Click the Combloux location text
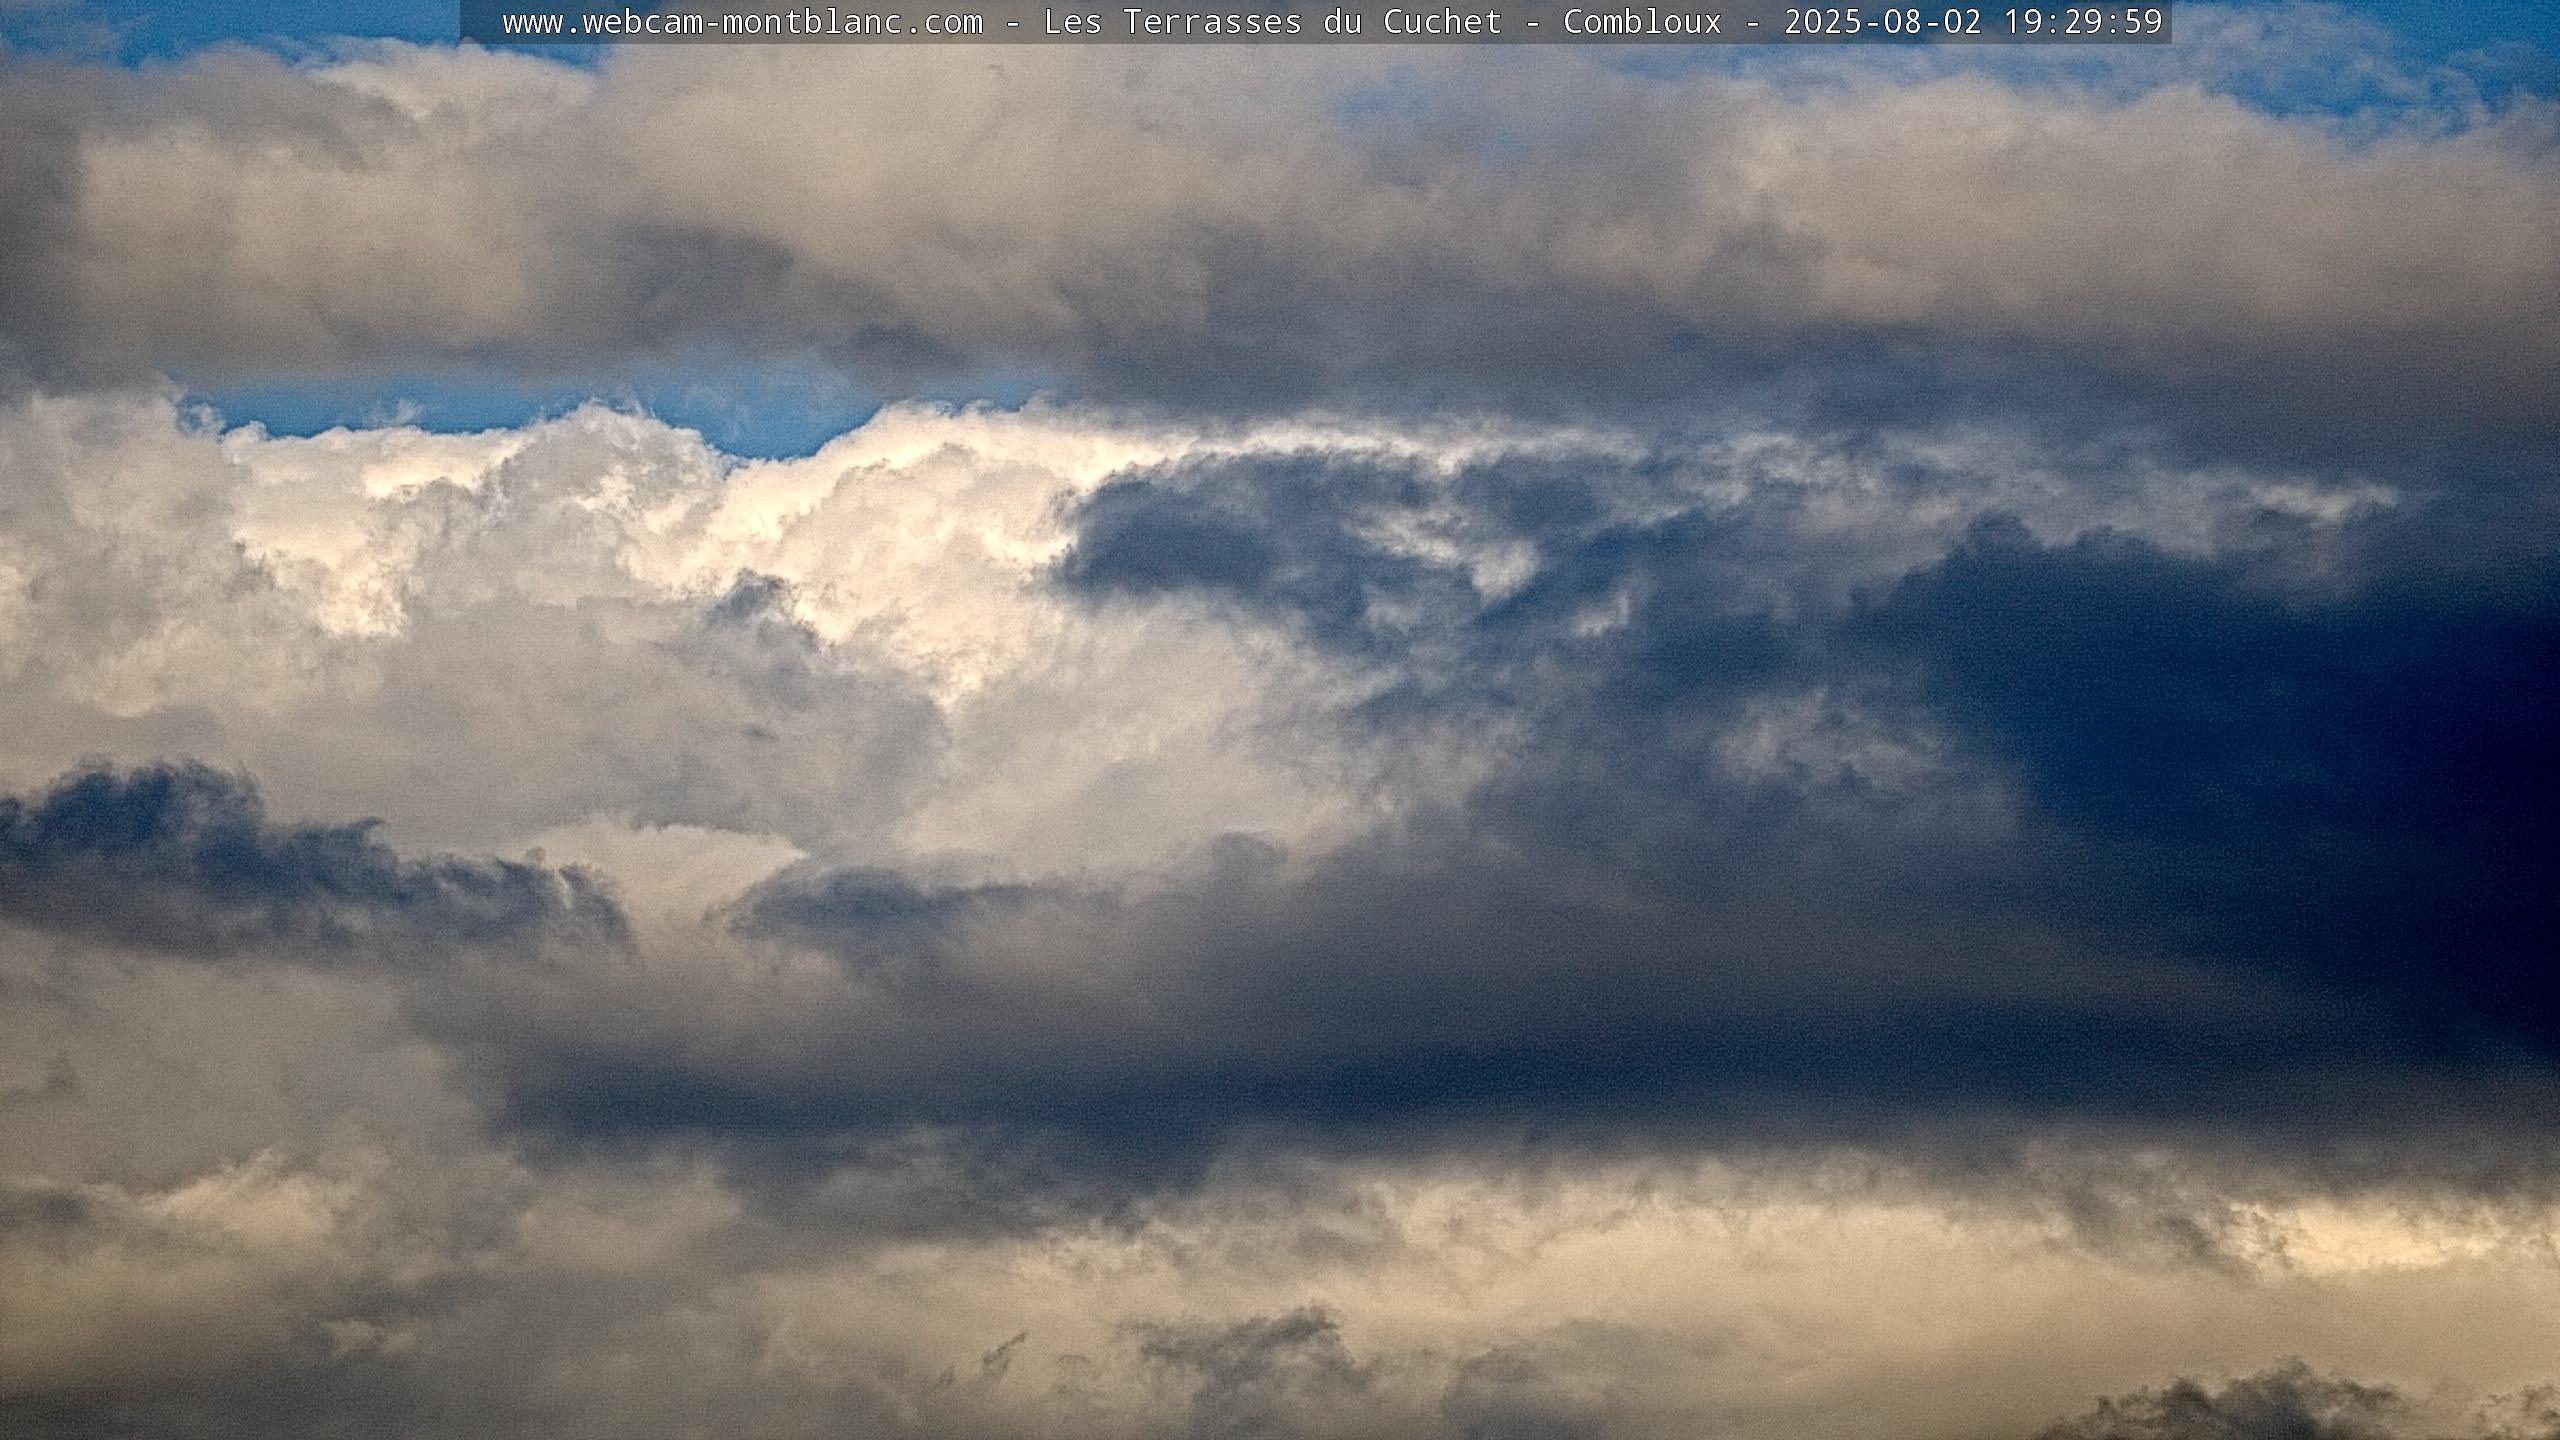Image resolution: width=2560 pixels, height=1440 pixels. click(1643, 22)
